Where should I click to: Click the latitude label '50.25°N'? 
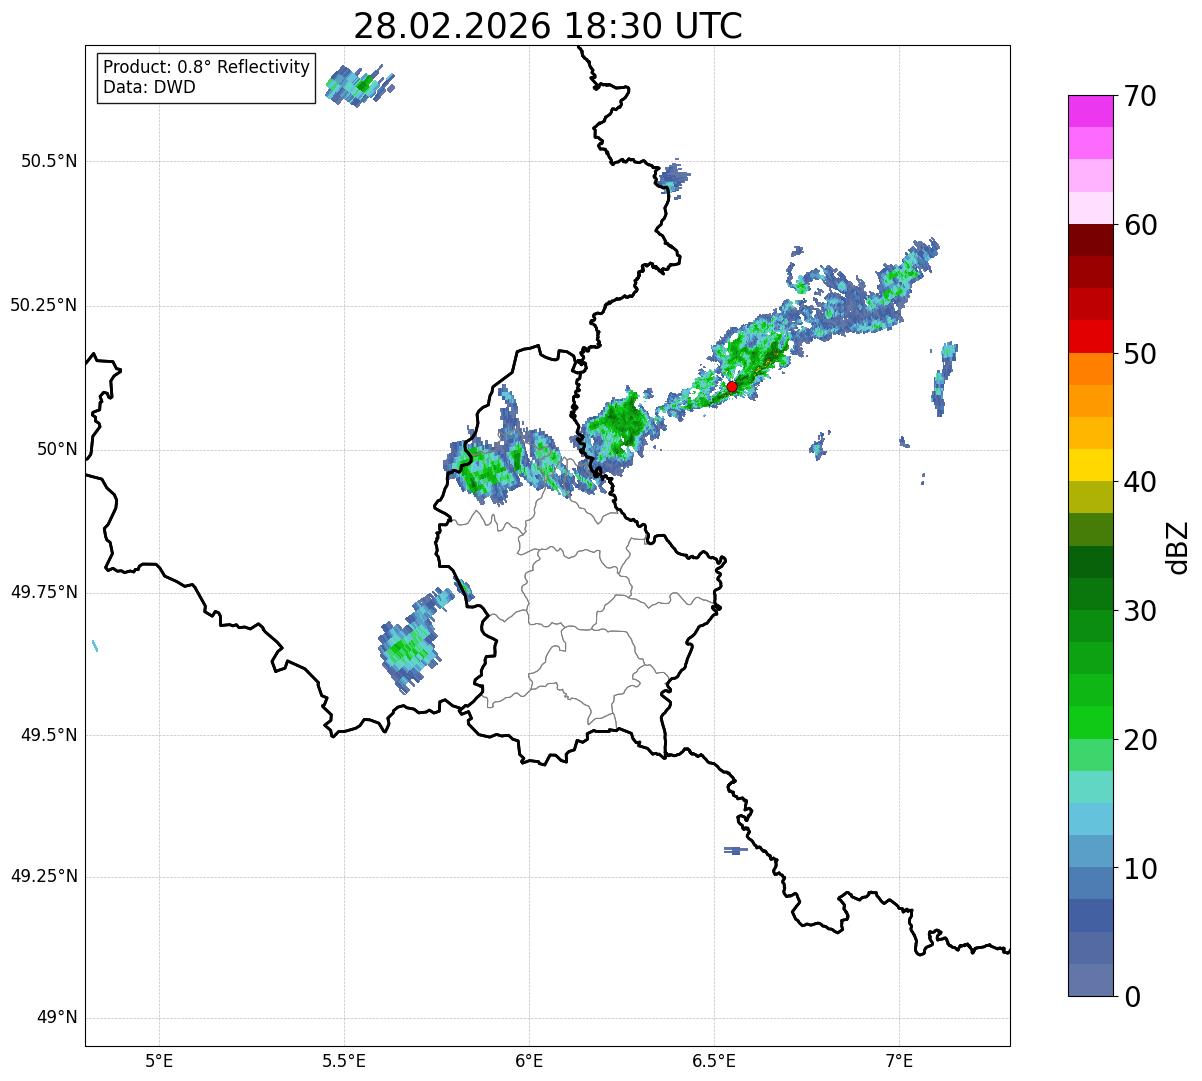[44, 305]
